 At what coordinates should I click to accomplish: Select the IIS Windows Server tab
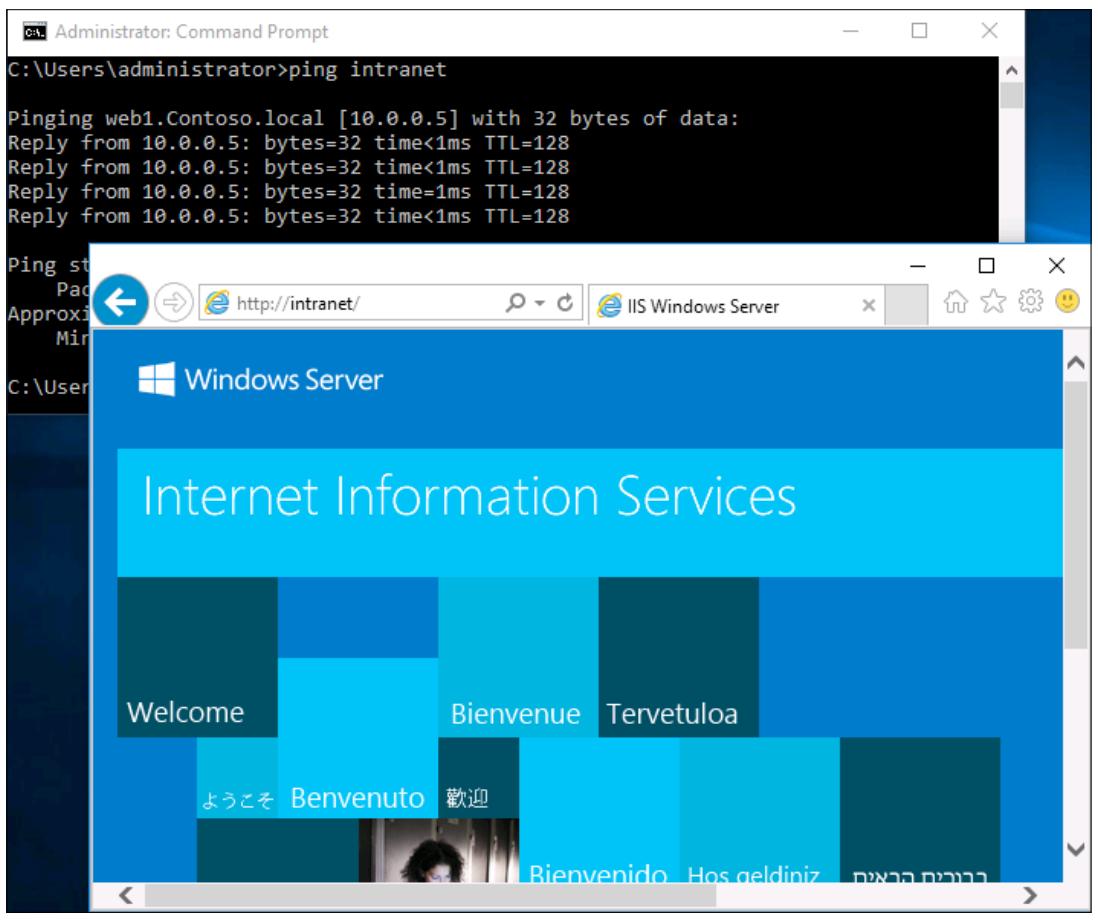pos(737,306)
